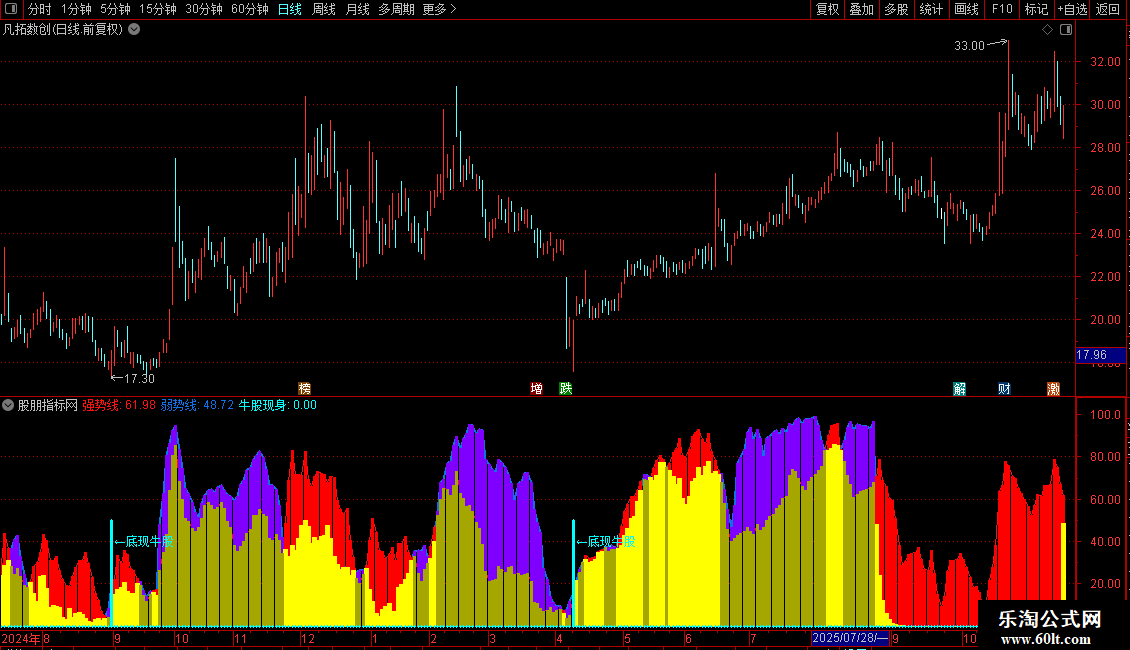The width and height of the screenshot is (1130, 650).
Task: Add stock via +自选 button
Action: (x=1072, y=9)
